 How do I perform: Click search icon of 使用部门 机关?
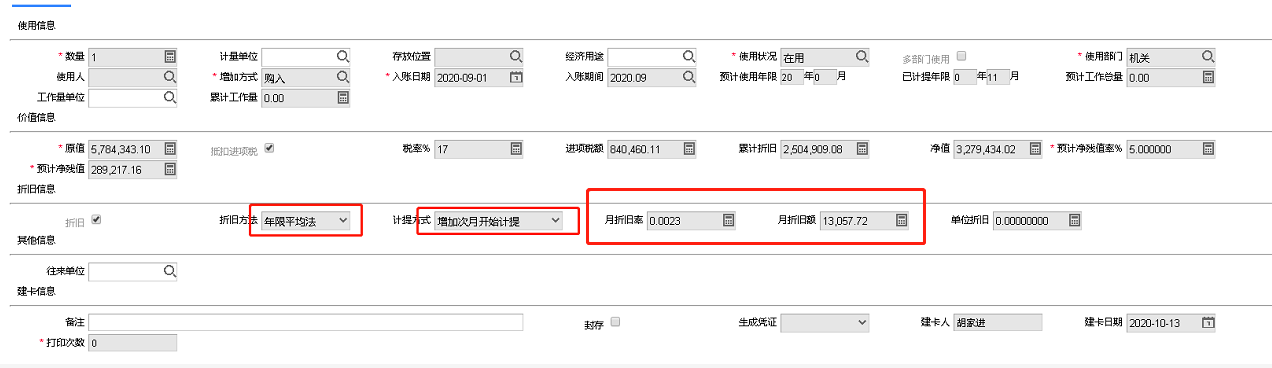pyautogui.click(x=1207, y=56)
